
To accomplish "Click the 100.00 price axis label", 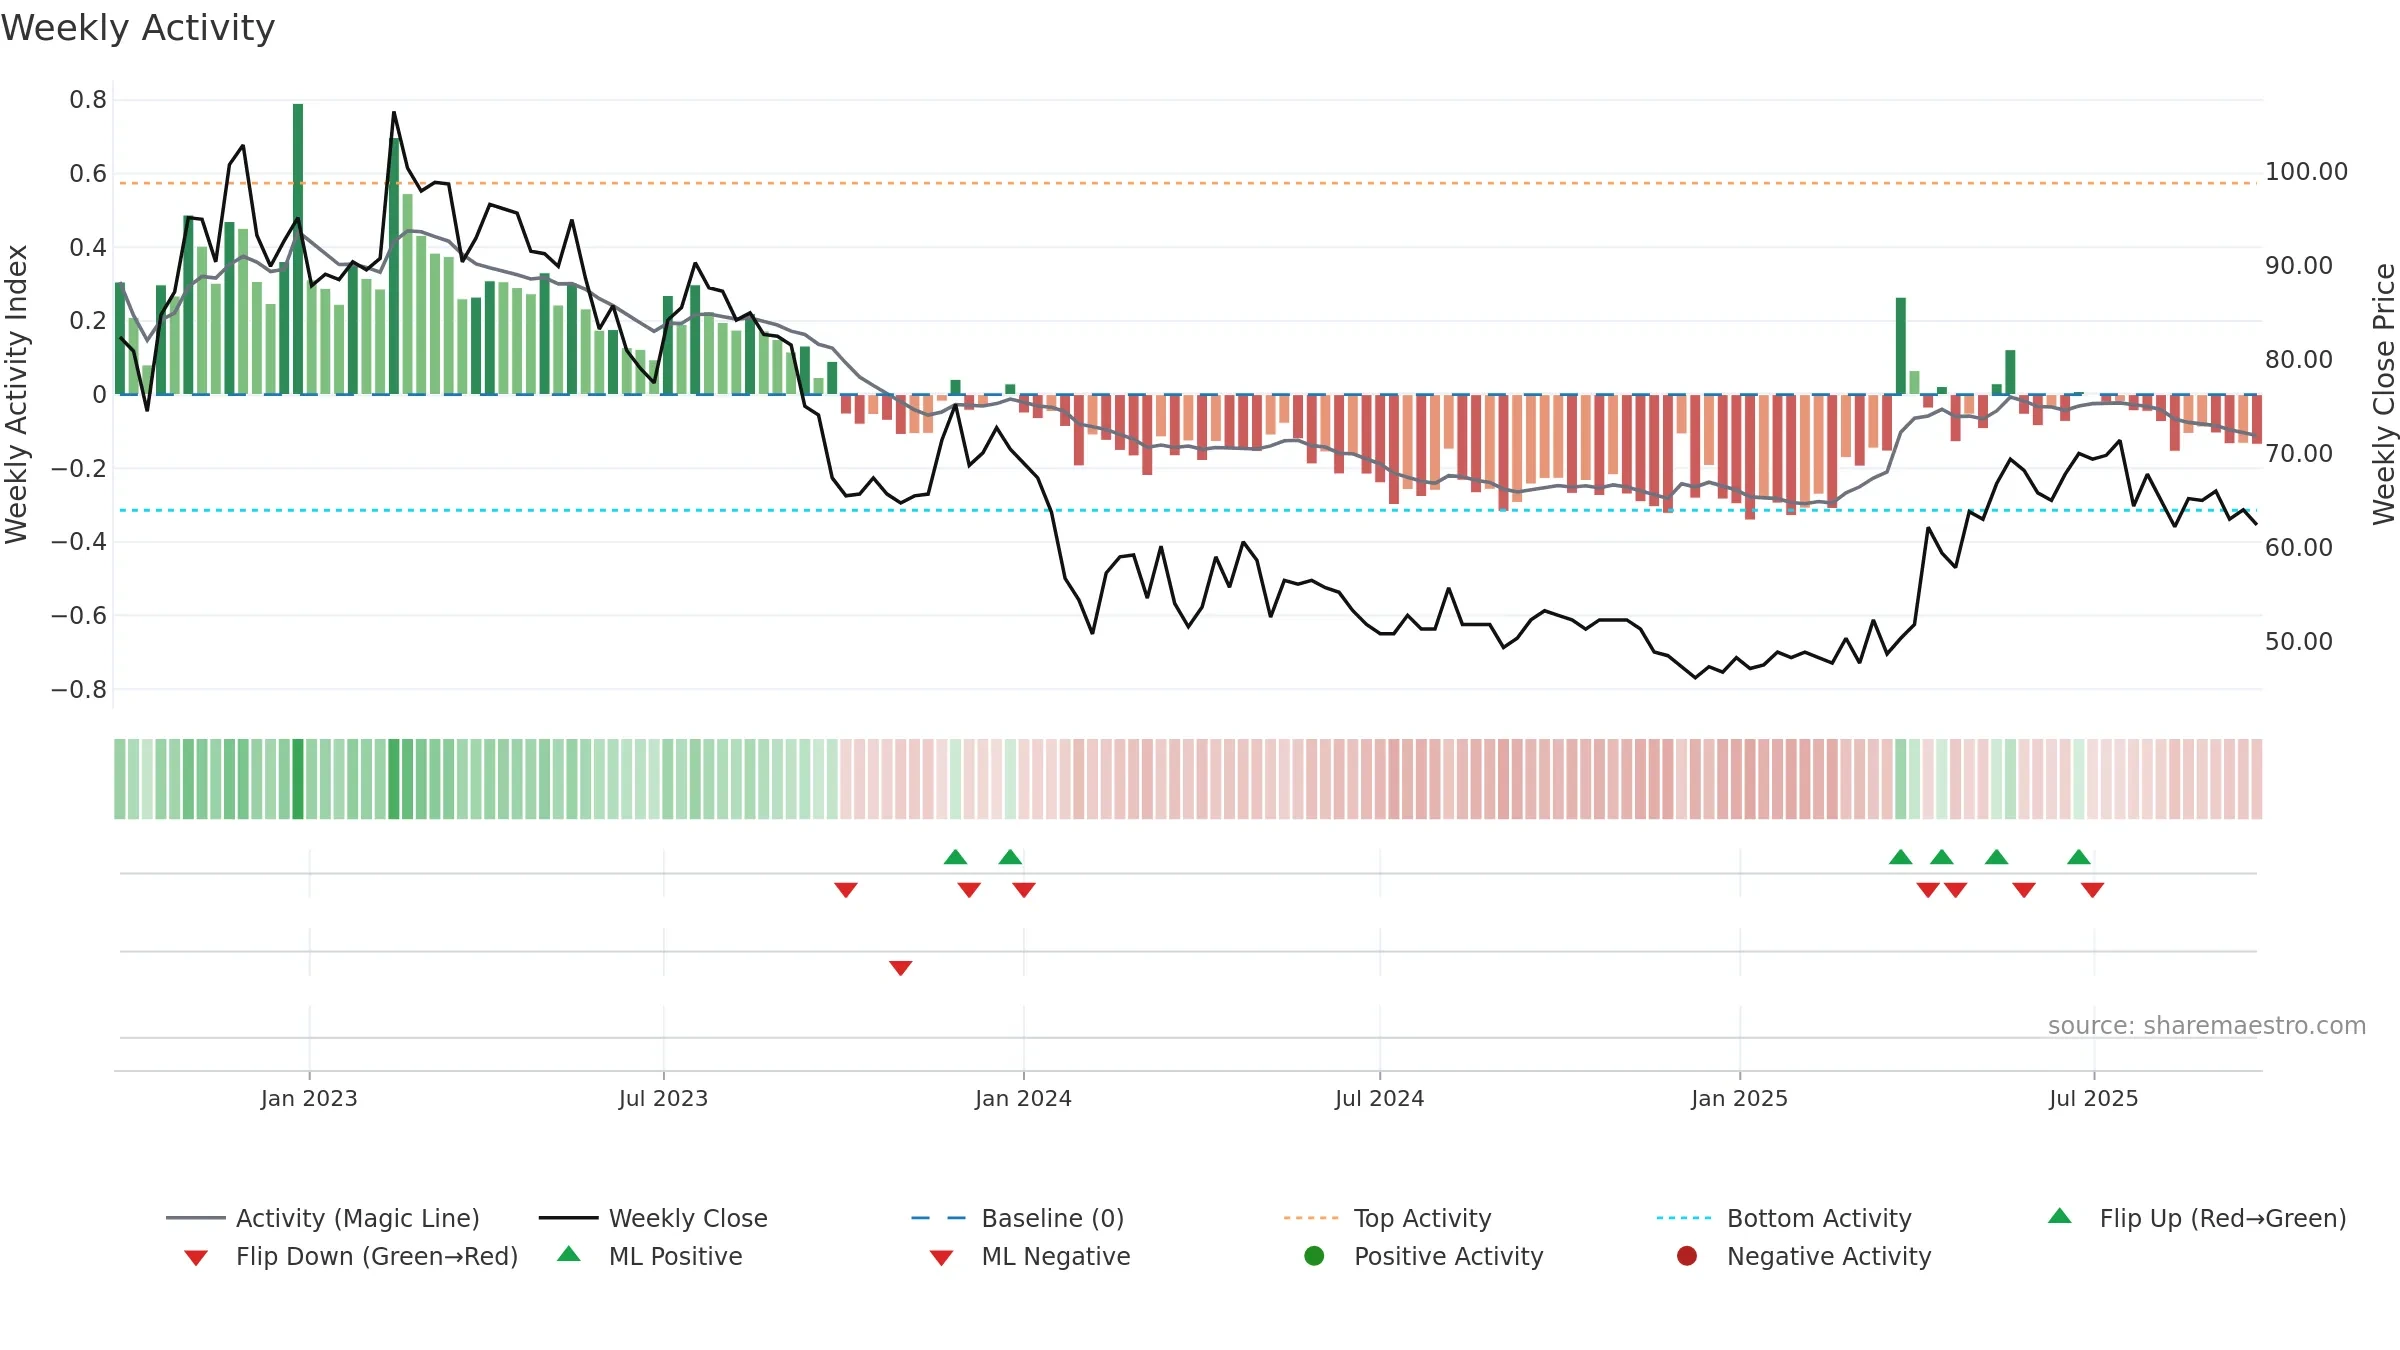I will (2306, 172).
